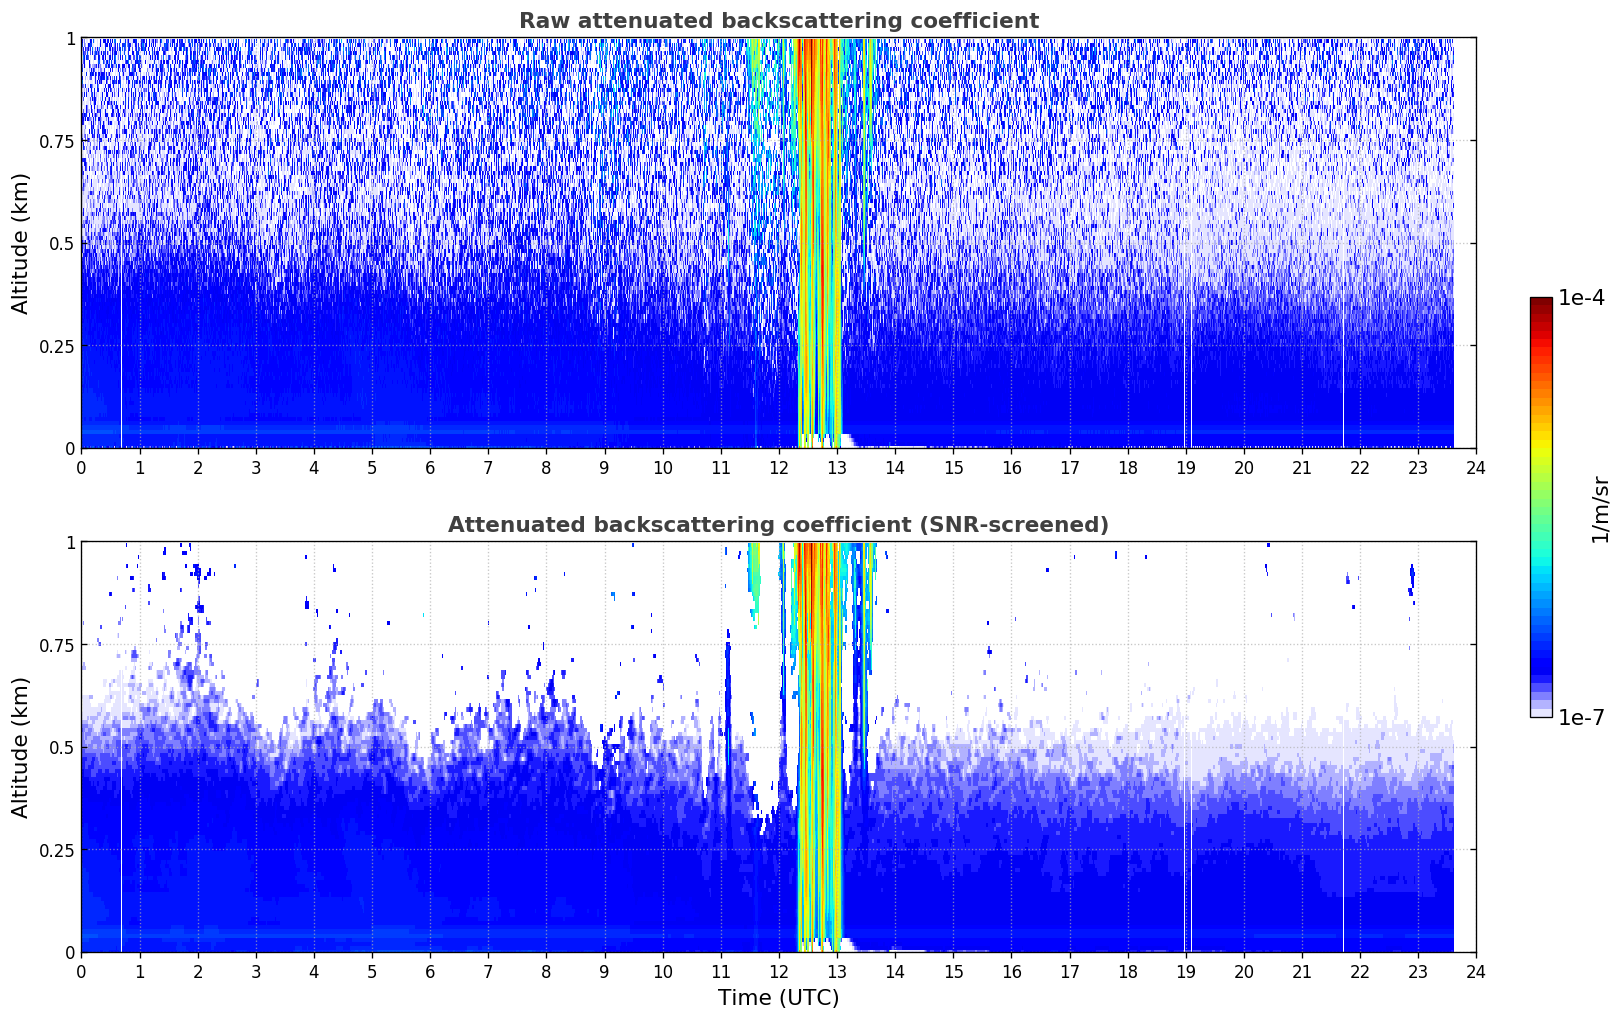Click the '0.5' altitude tick on top plot
Viewport: 1621px width, 1020px height.
(61, 243)
